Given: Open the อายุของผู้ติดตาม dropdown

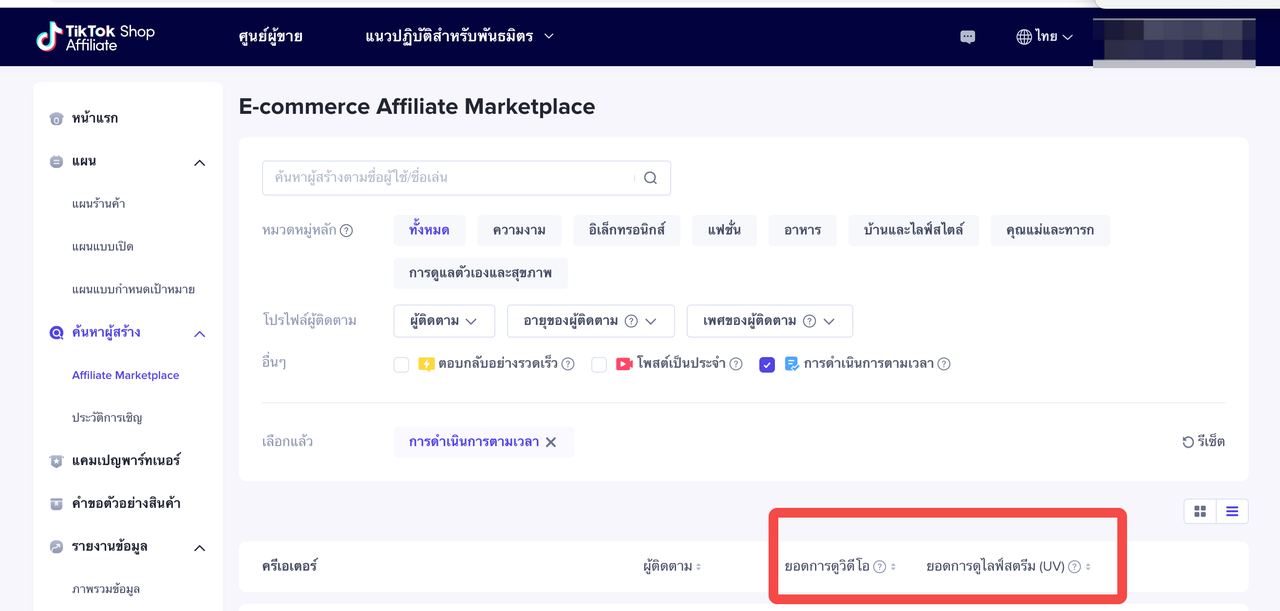Looking at the screenshot, I should coord(590,321).
